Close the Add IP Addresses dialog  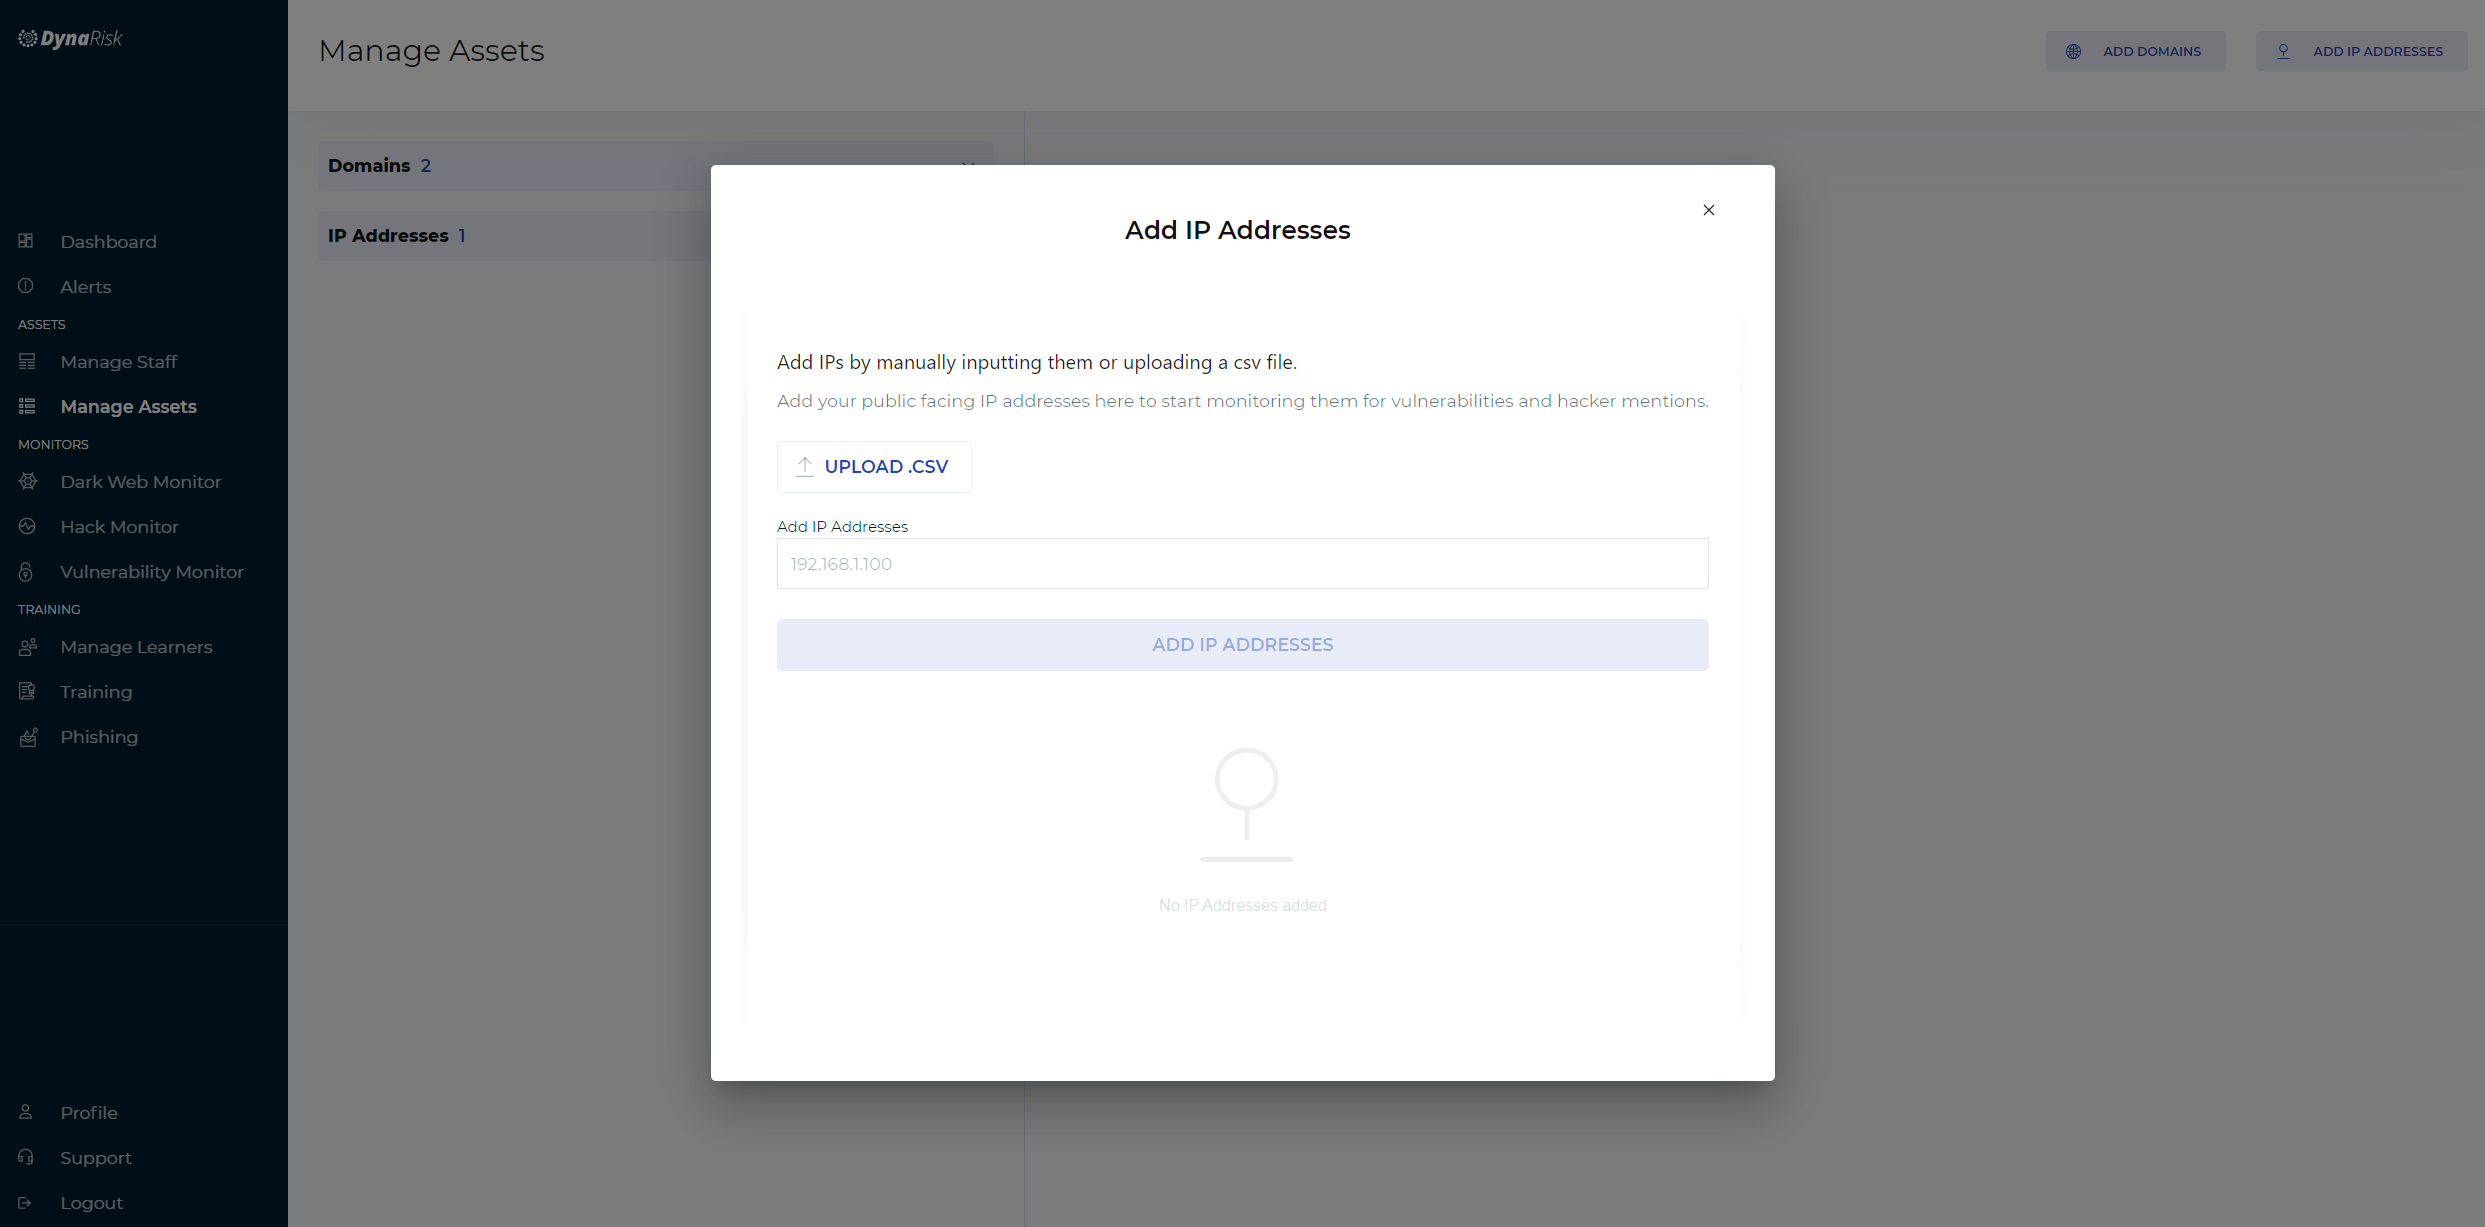pos(1708,210)
